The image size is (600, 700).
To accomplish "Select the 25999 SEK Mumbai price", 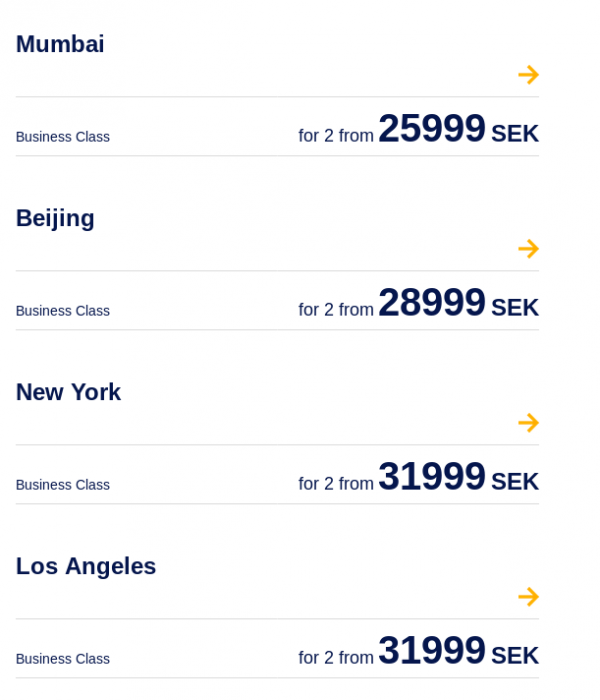I will click(458, 130).
